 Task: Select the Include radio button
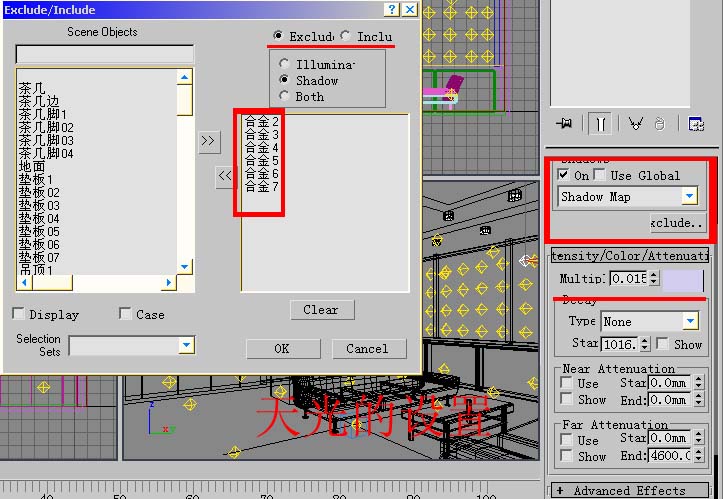click(345, 35)
